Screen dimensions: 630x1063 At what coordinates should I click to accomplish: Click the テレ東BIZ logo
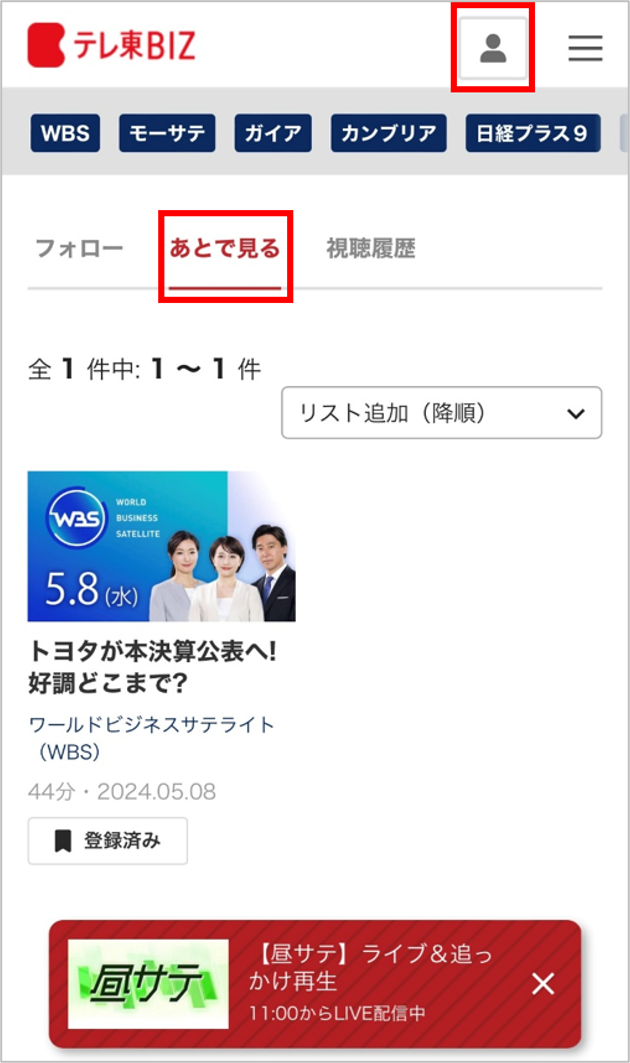tap(111, 45)
